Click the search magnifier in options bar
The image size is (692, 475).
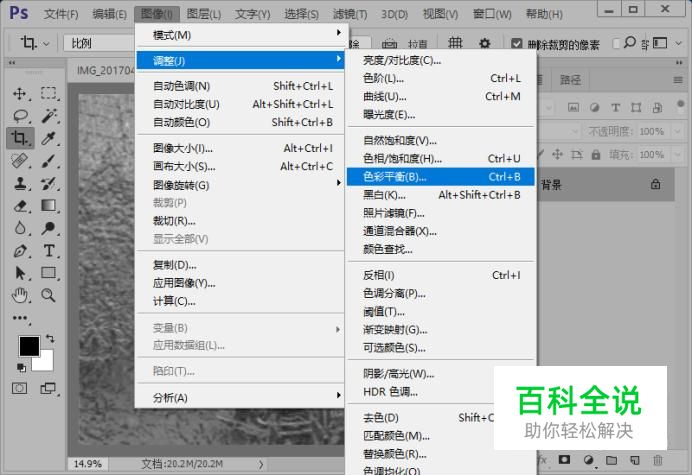pos(630,43)
